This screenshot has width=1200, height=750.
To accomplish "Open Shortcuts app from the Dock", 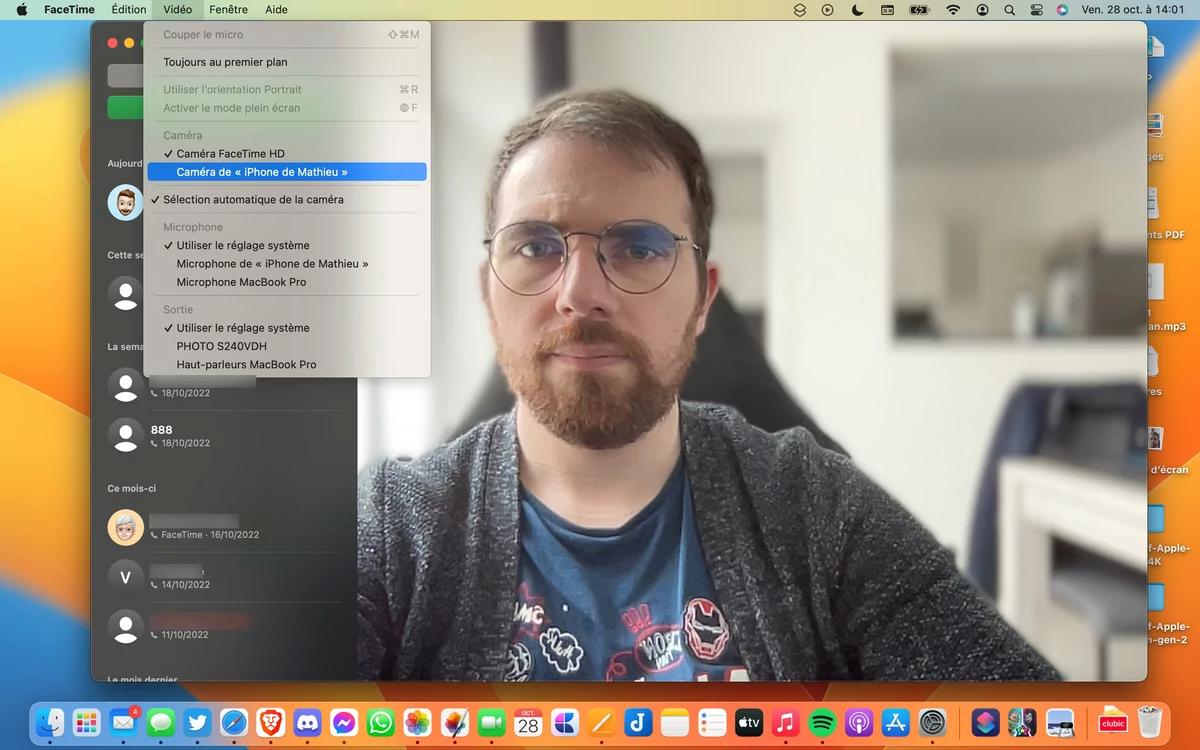I will [985, 722].
